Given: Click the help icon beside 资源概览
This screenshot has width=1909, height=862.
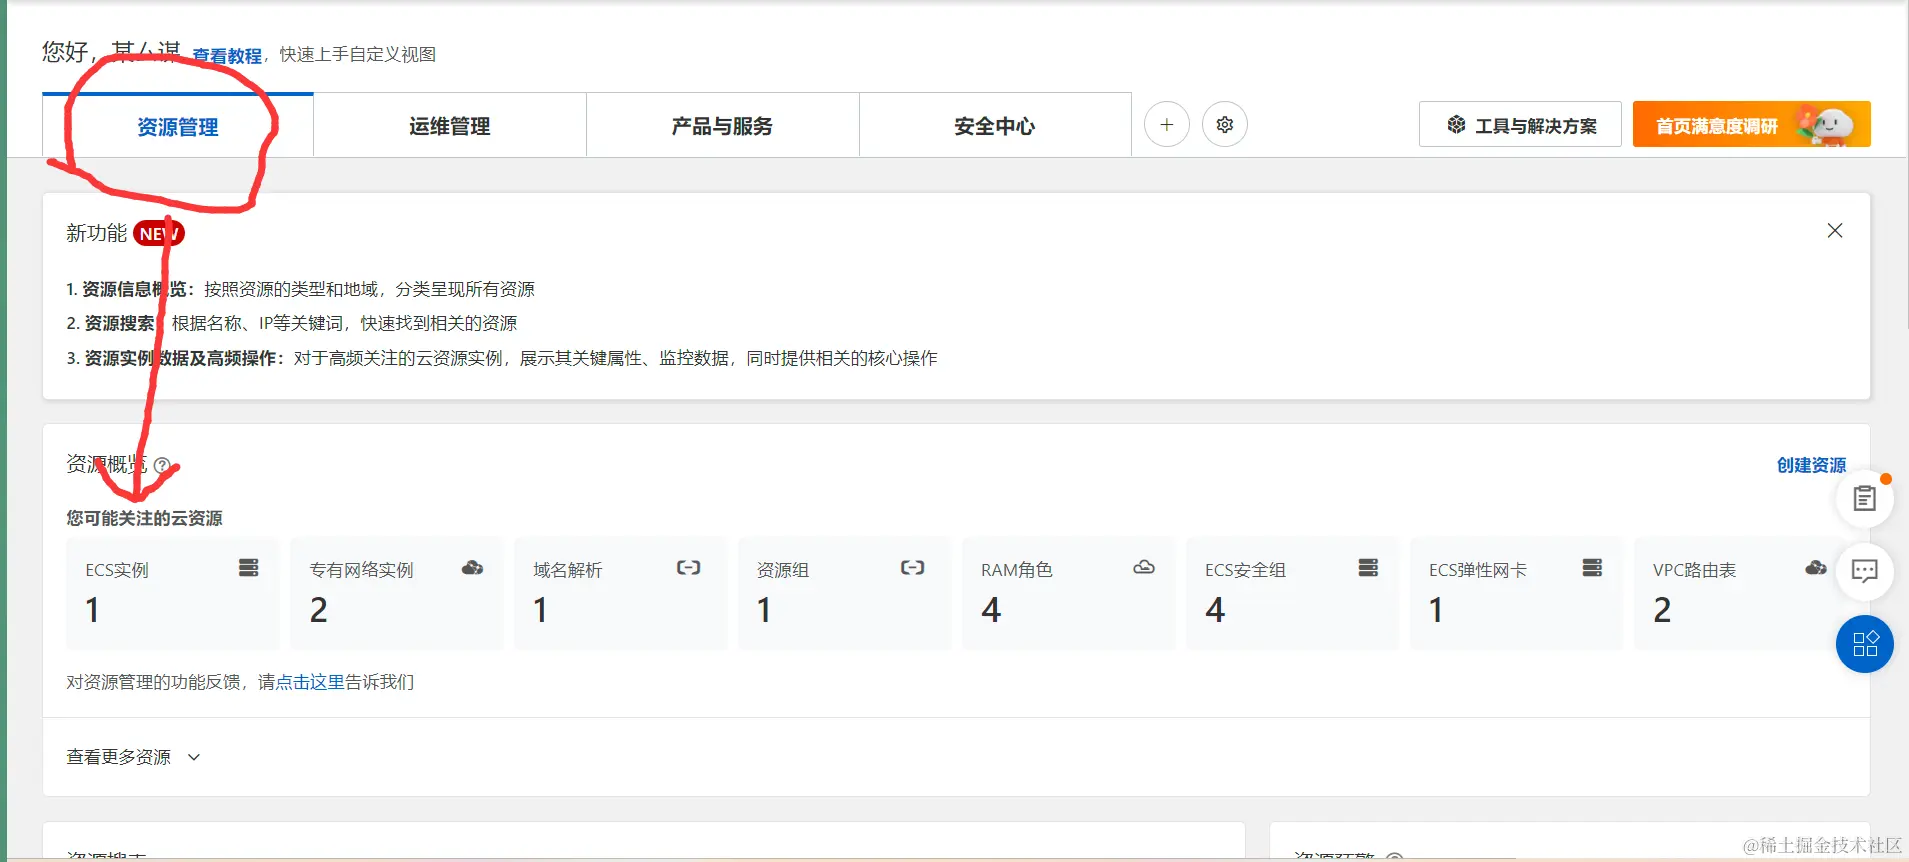Looking at the screenshot, I should coord(162,465).
